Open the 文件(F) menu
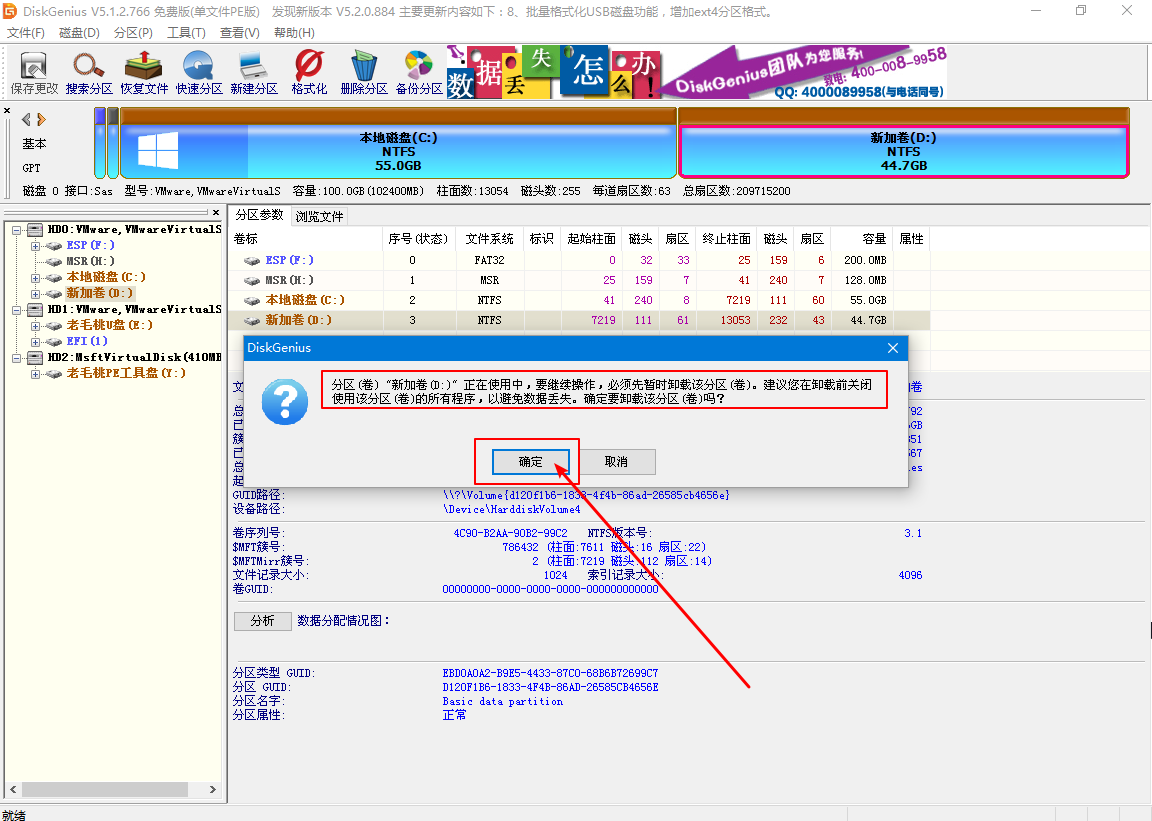 point(26,33)
